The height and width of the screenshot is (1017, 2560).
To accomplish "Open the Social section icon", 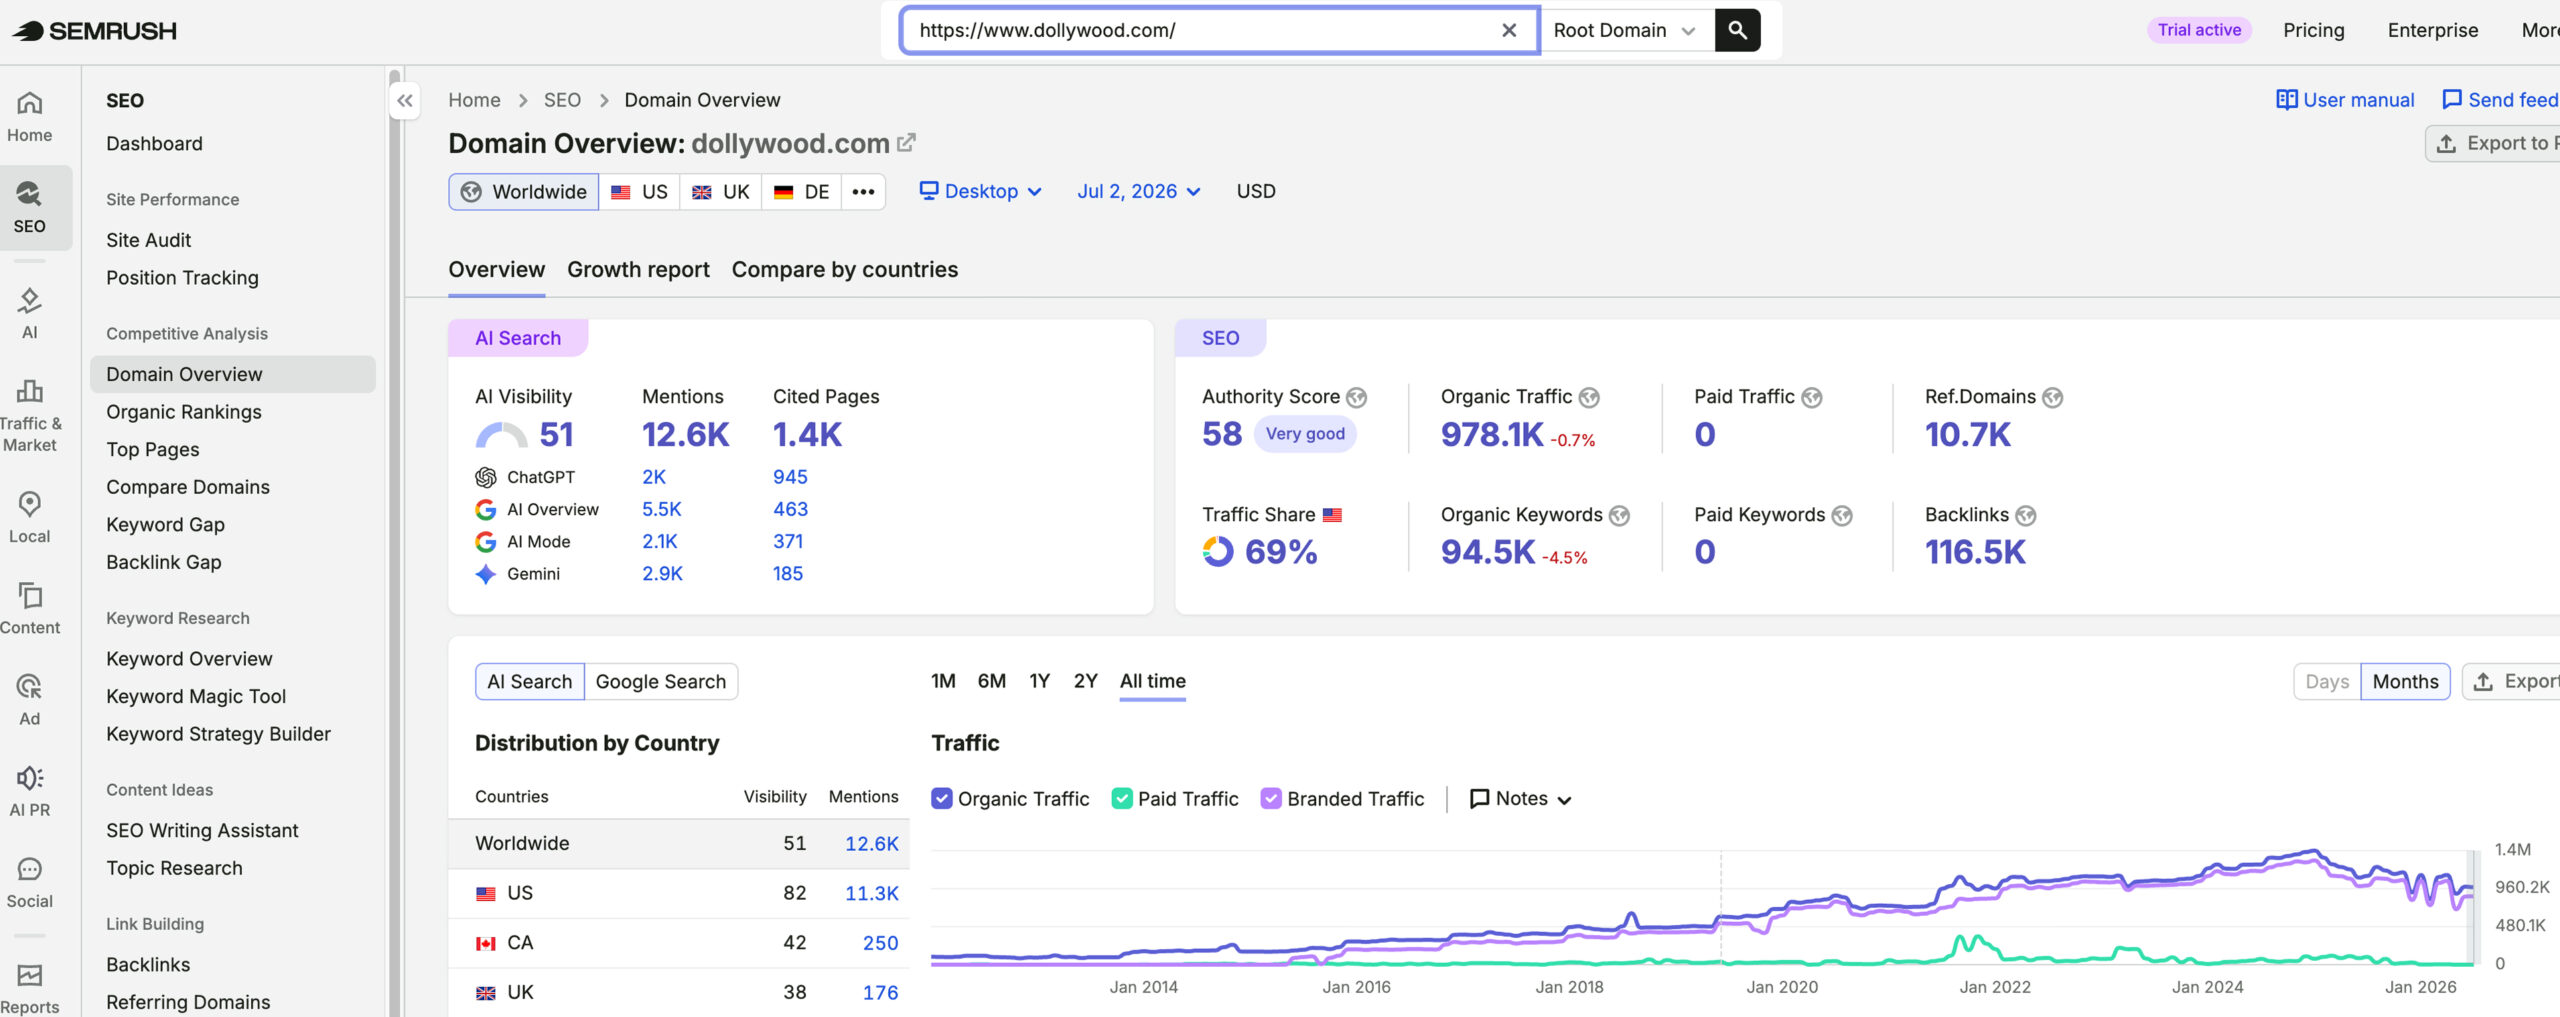I will tap(30, 882).
